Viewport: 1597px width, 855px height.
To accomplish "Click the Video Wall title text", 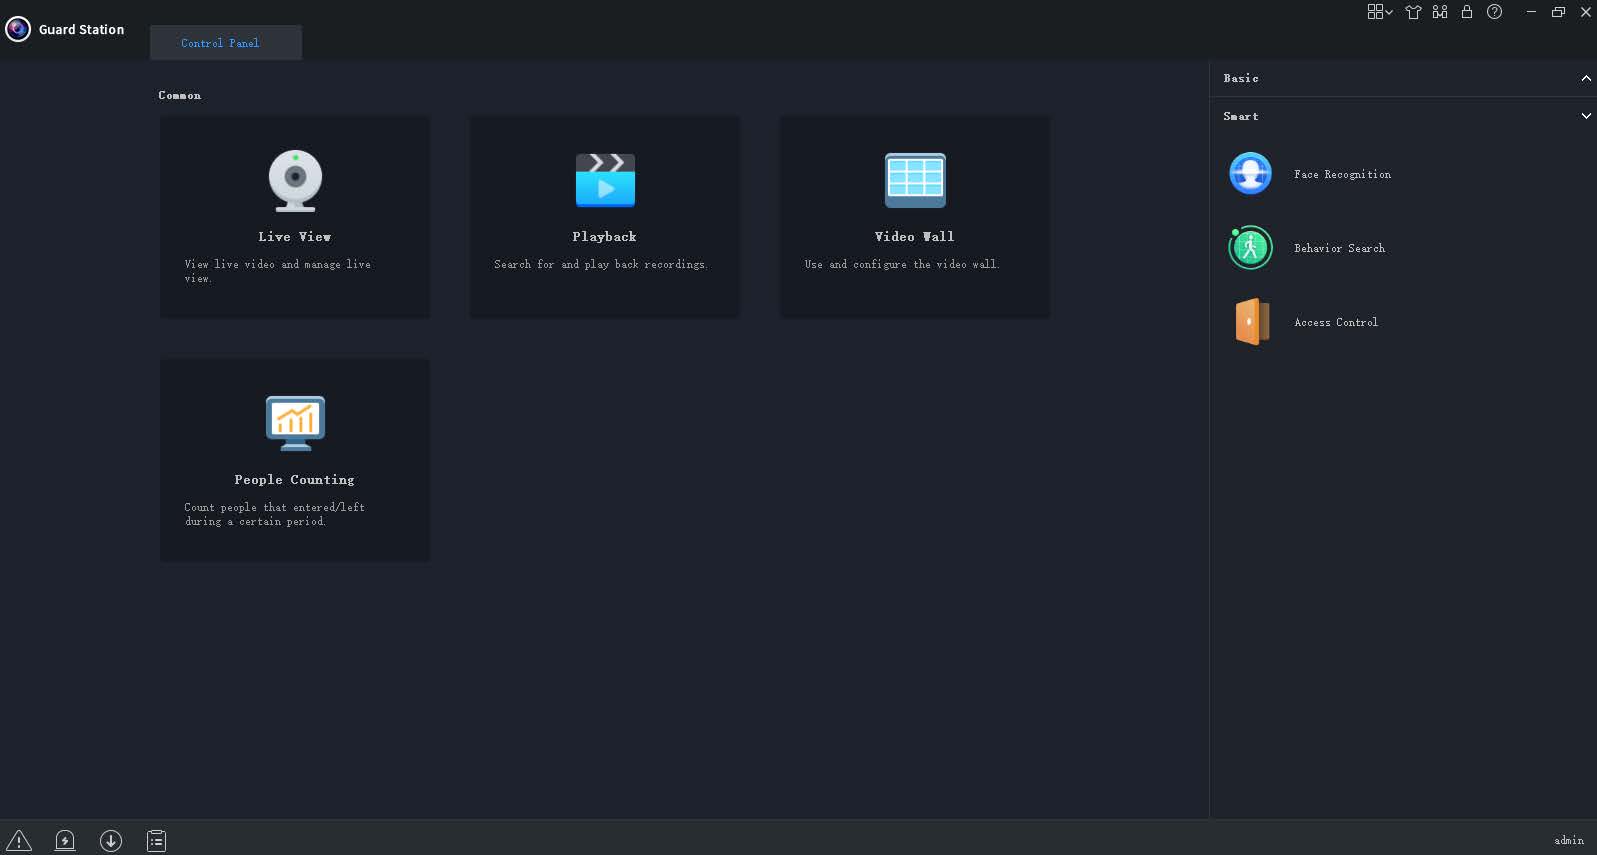I will coord(914,237).
